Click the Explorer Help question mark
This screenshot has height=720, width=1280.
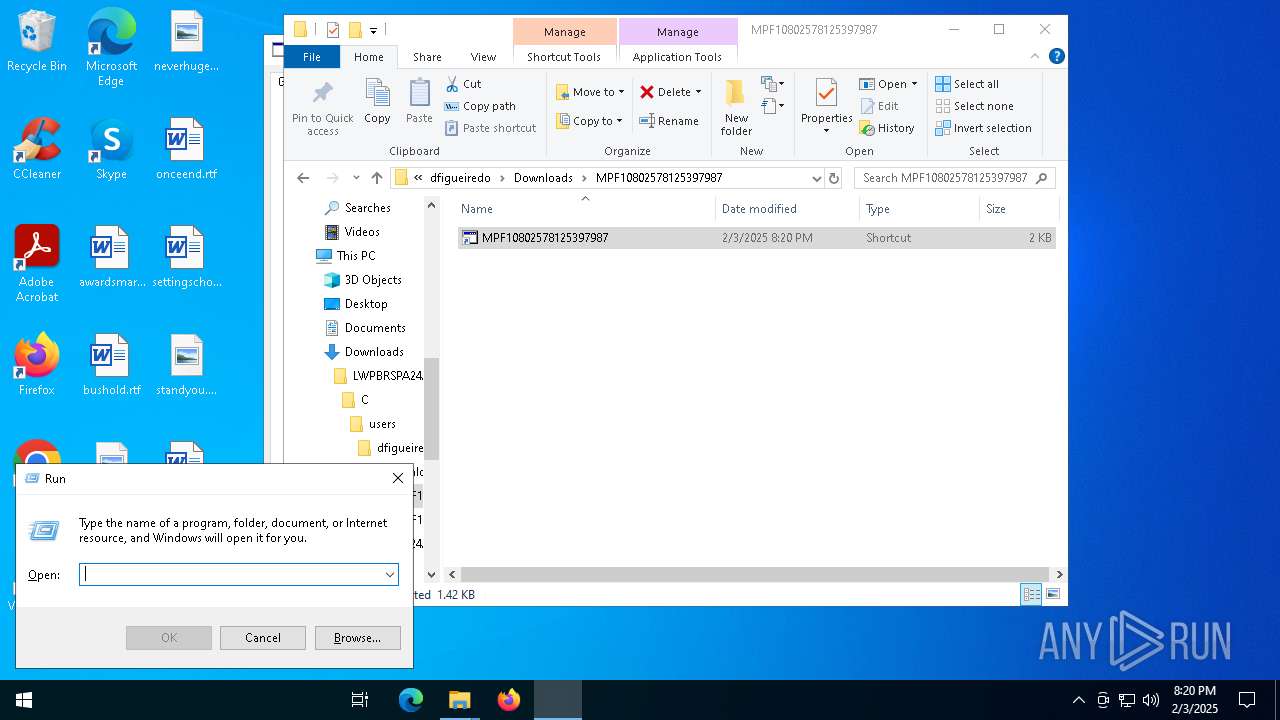pos(1056,57)
